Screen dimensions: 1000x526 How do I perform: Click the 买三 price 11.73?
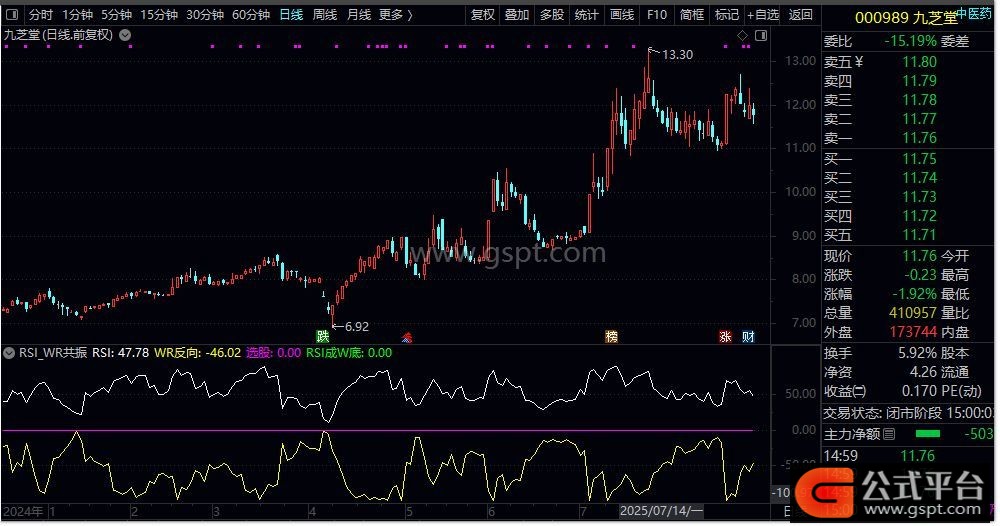point(920,197)
